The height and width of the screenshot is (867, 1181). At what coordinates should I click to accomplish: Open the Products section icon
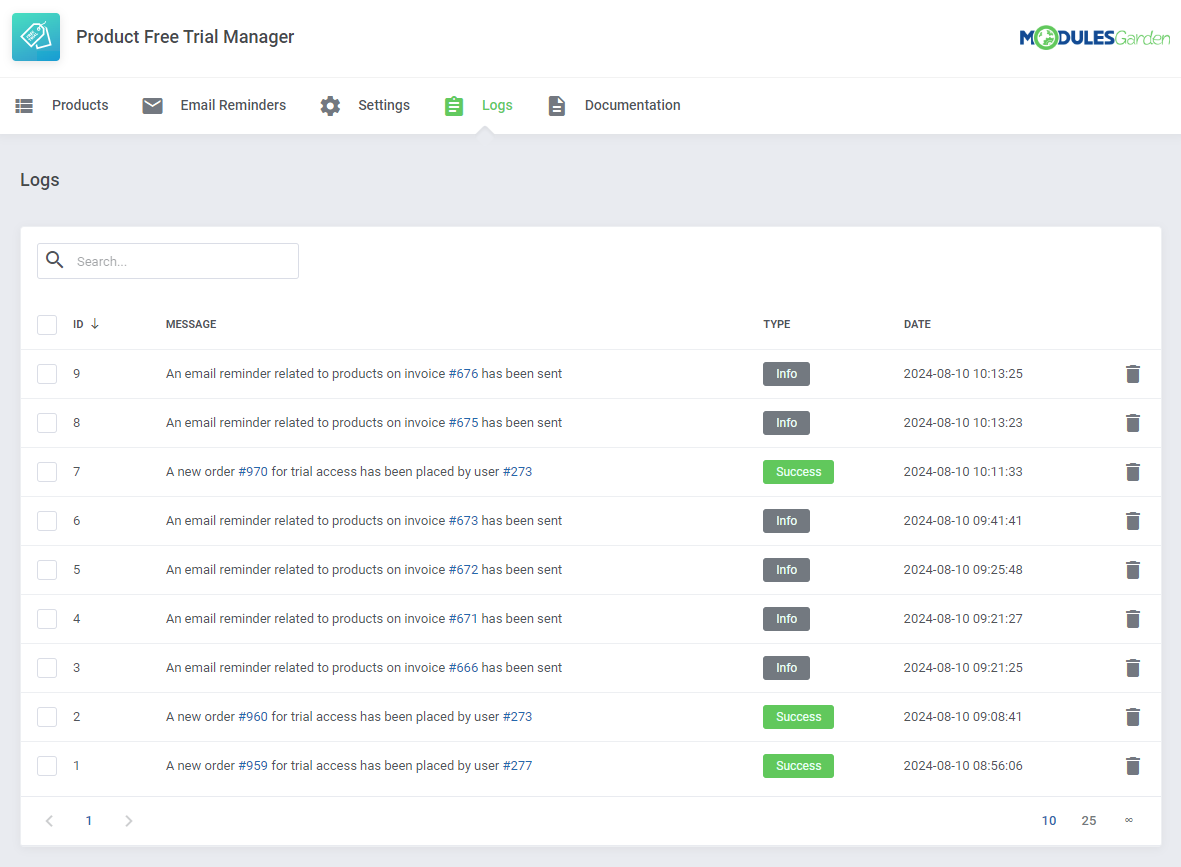pyautogui.click(x=24, y=105)
